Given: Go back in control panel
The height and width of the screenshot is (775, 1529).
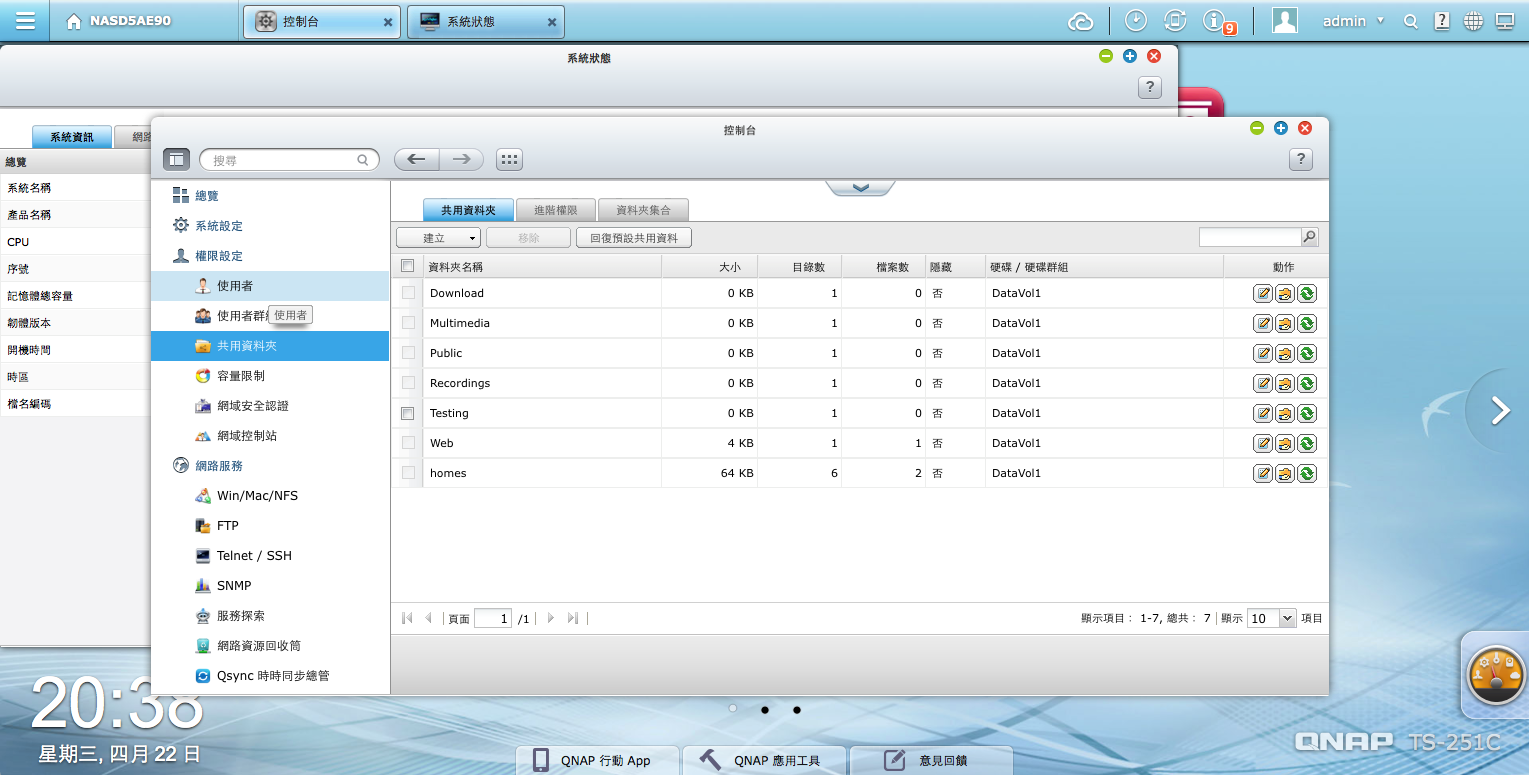Looking at the screenshot, I should [417, 159].
